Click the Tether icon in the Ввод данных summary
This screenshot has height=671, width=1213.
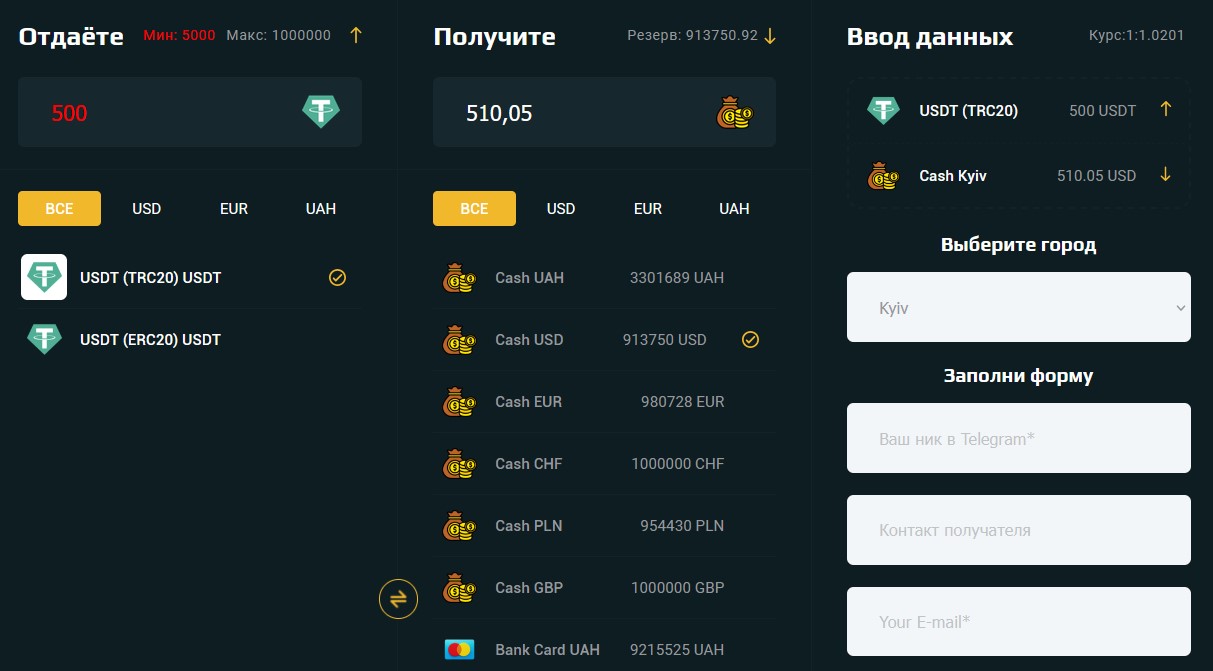tap(883, 110)
